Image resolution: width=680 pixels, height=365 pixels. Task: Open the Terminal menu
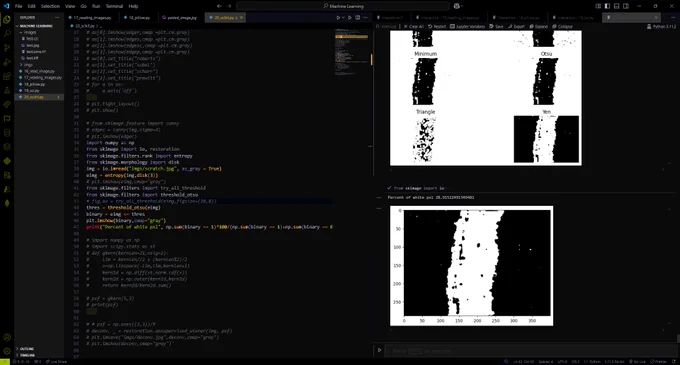(114, 6)
